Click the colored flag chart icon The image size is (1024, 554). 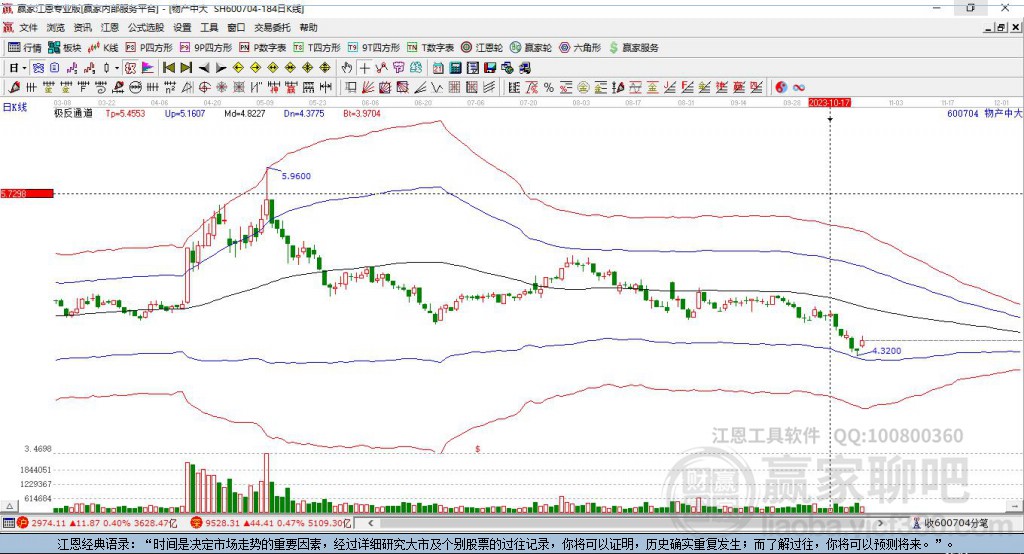pyautogui.click(x=148, y=68)
